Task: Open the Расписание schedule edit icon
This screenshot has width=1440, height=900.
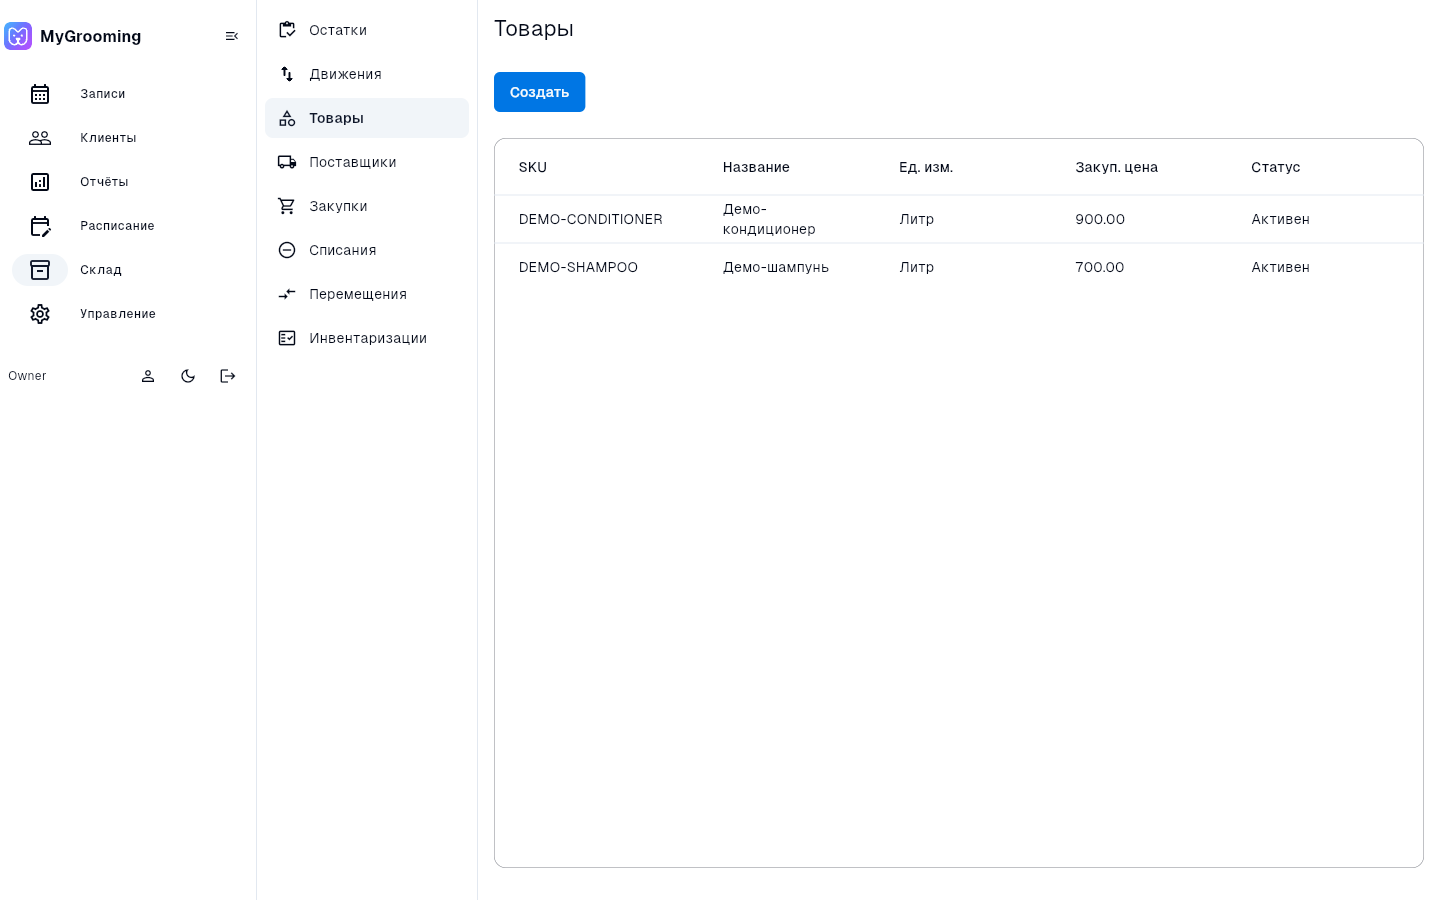Action: click(x=40, y=226)
